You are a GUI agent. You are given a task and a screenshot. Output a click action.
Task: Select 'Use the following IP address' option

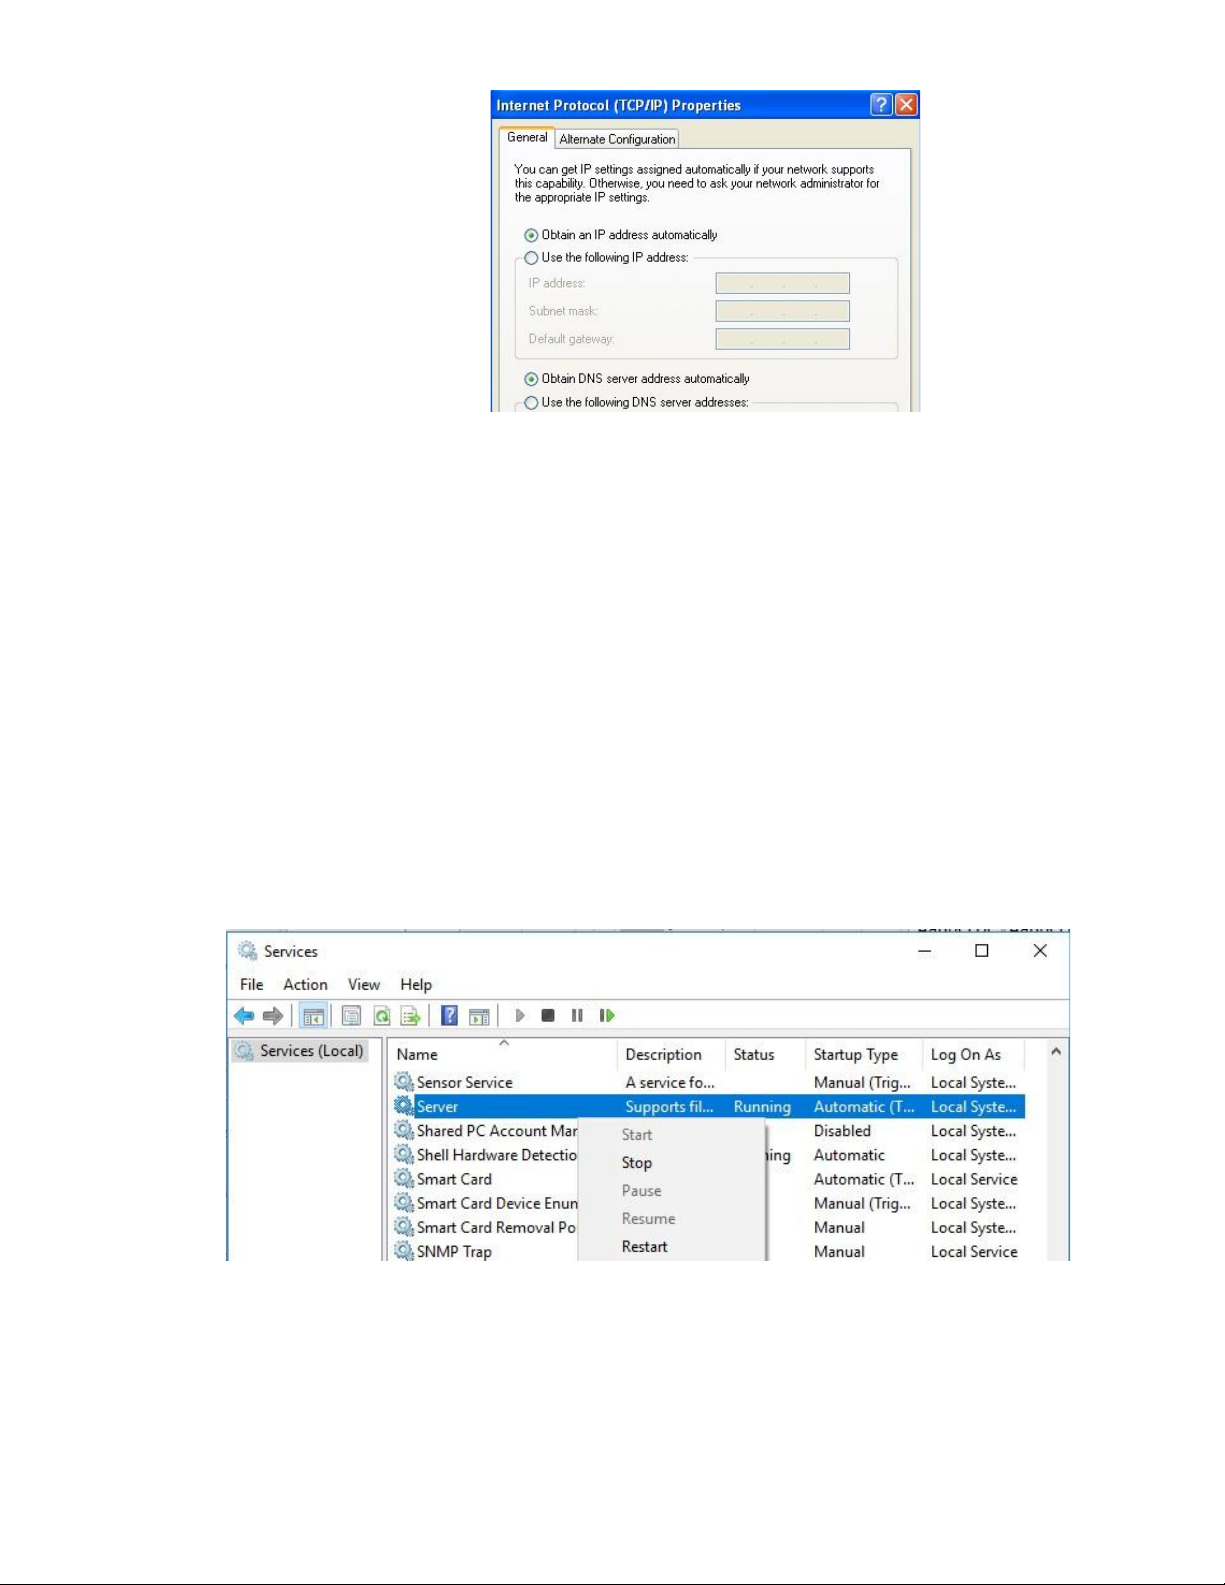[x=531, y=259]
